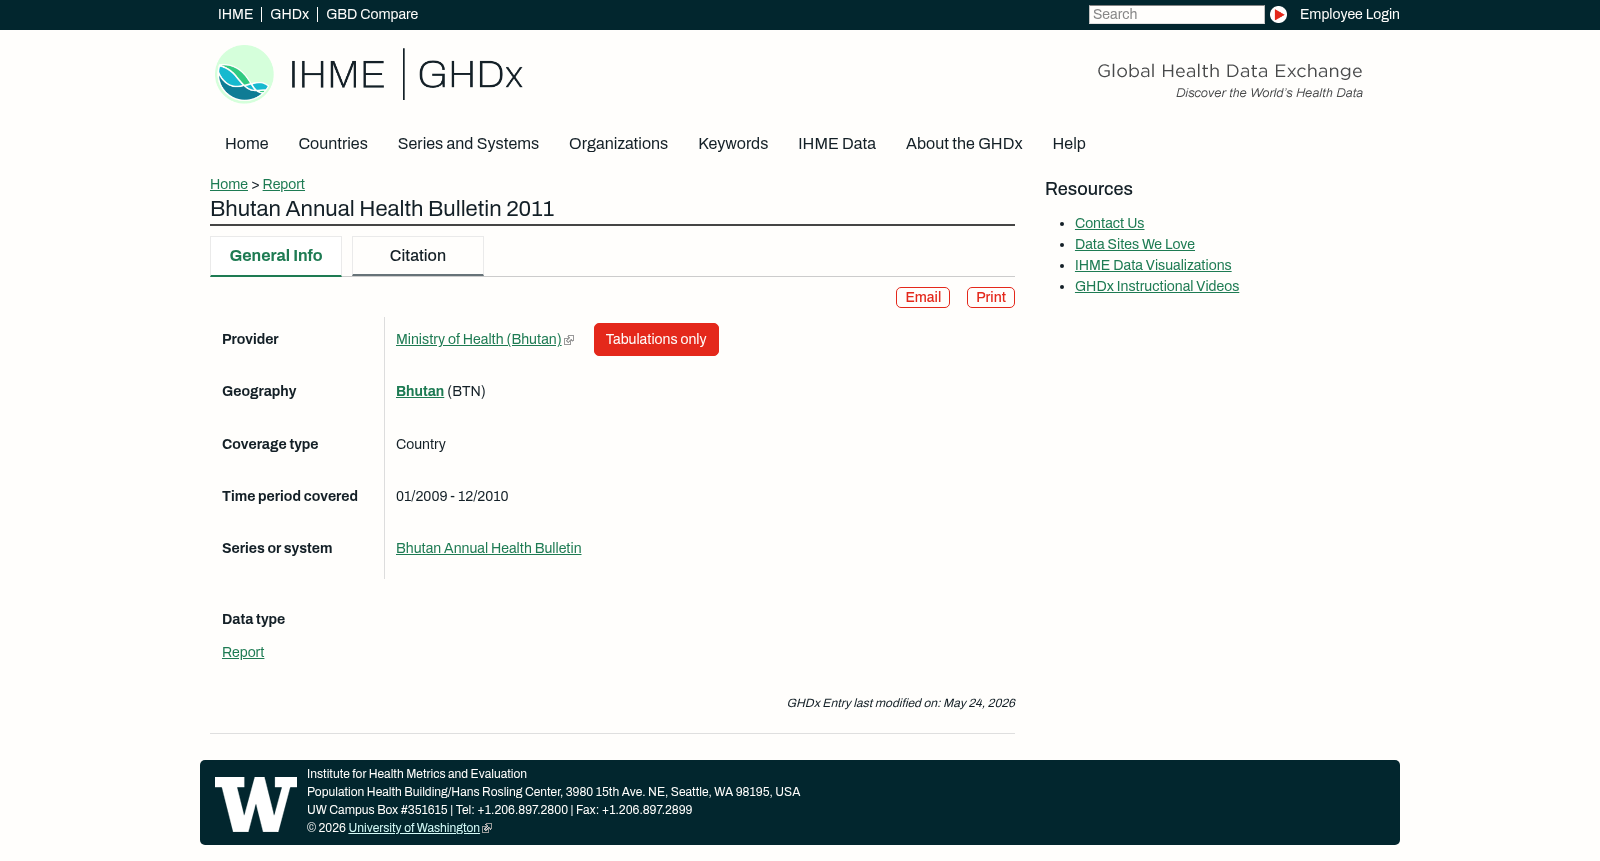Image resolution: width=1600 pixels, height=861 pixels.
Task: Click the Bhutan Annual Health Bulletin 2011 title
Action: tap(382, 209)
